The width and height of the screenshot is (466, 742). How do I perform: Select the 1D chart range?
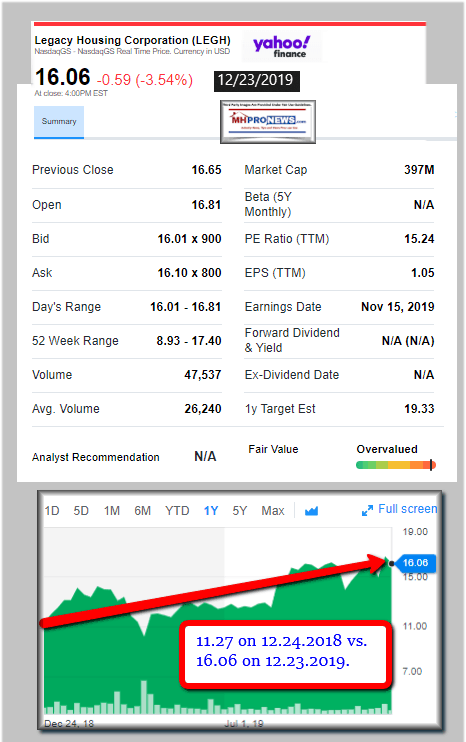point(52,511)
